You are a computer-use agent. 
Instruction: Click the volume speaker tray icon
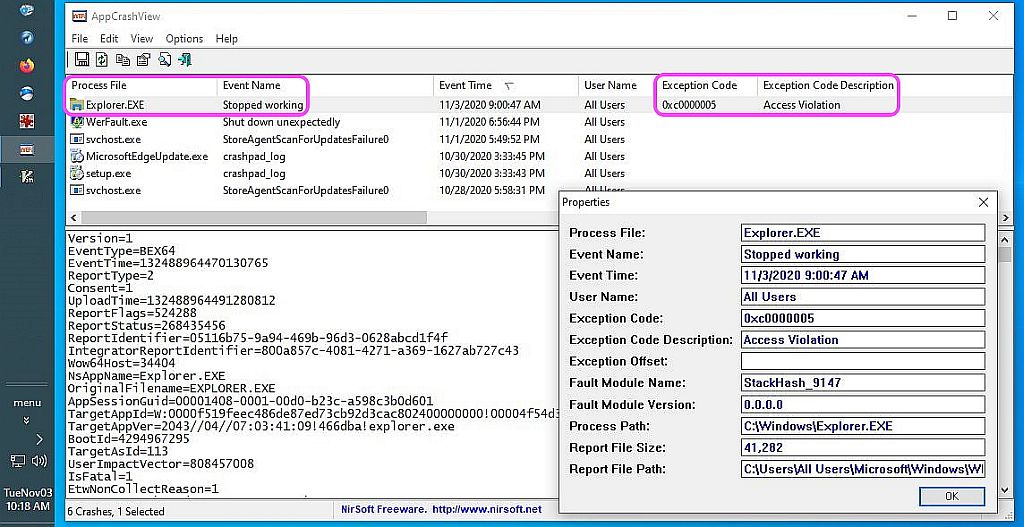pyautogui.click(x=39, y=461)
